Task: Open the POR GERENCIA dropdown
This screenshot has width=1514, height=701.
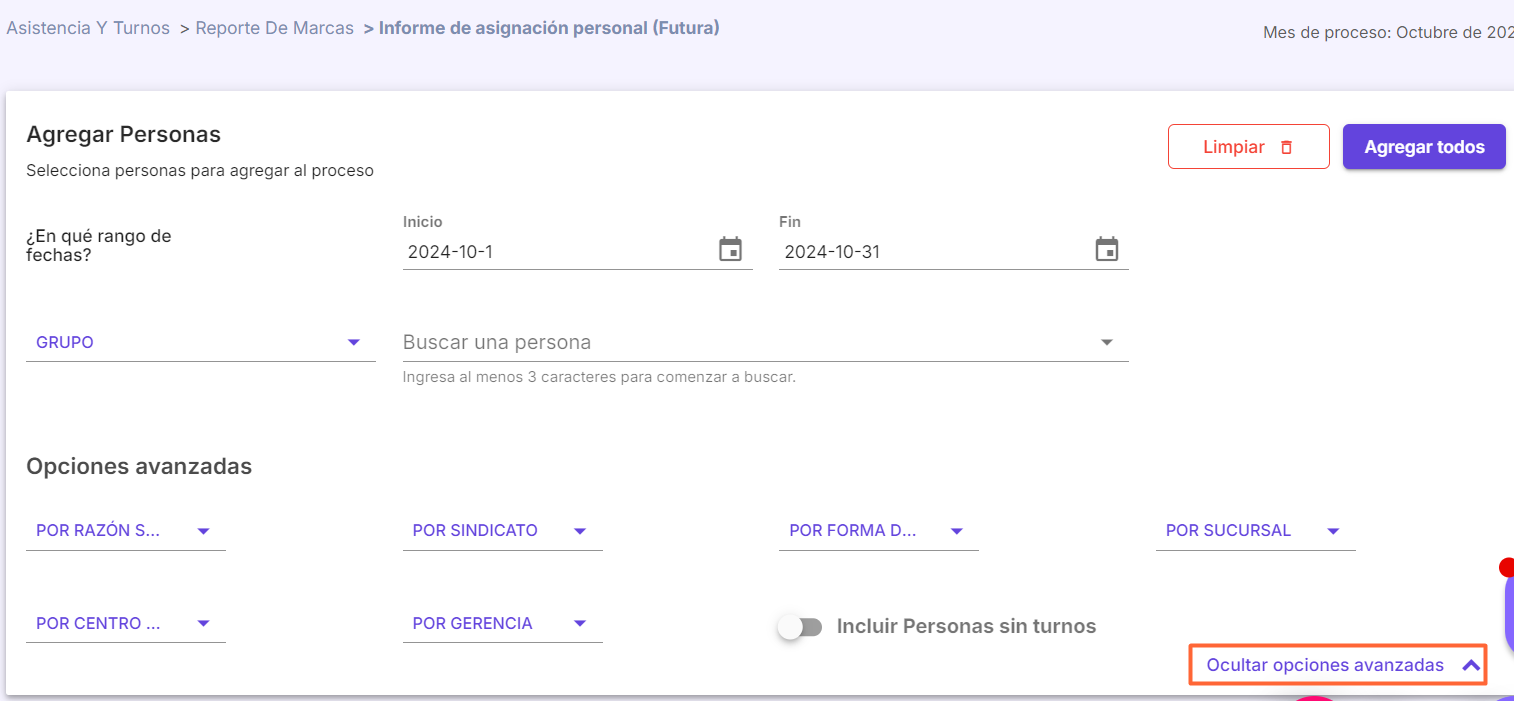Action: click(x=502, y=624)
